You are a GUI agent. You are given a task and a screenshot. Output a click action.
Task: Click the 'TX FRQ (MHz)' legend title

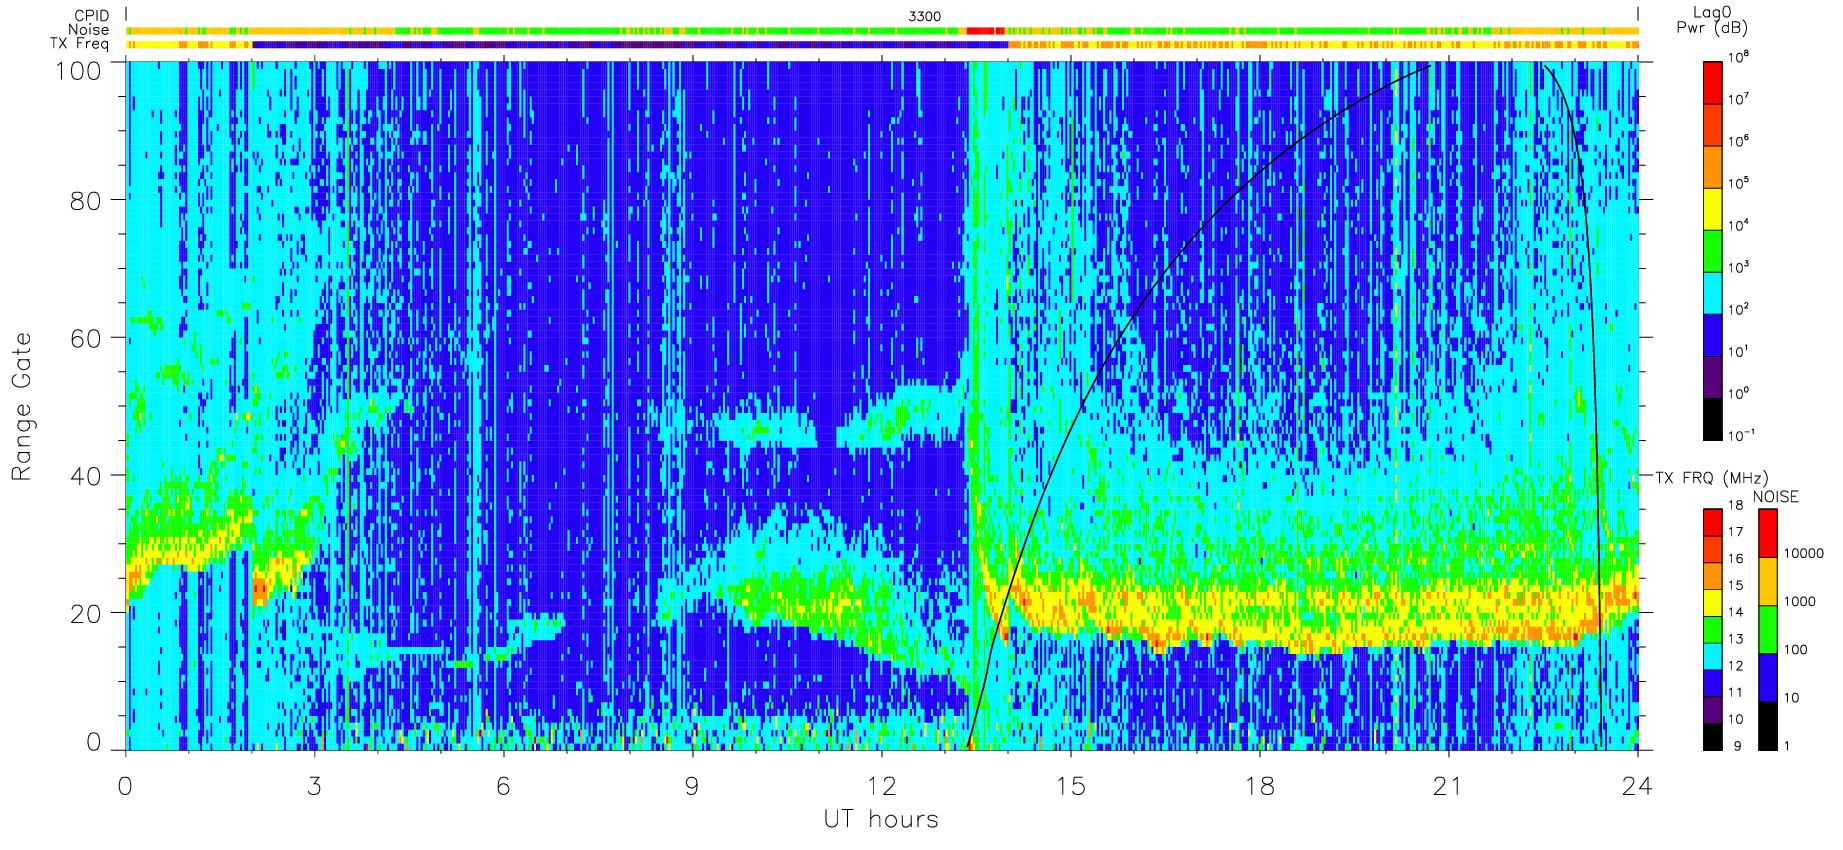click(x=1711, y=478)
